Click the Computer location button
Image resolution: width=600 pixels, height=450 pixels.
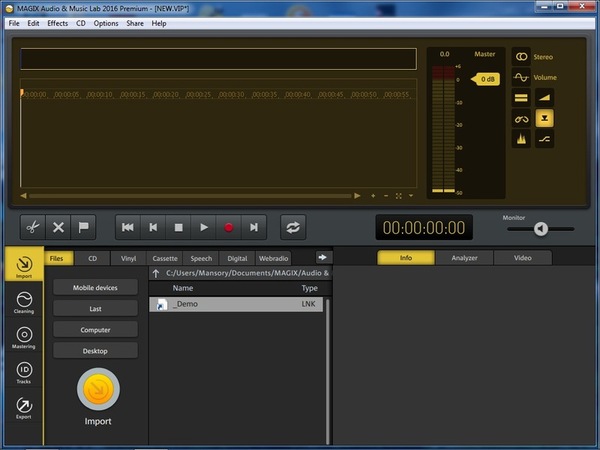coord(95,330)
